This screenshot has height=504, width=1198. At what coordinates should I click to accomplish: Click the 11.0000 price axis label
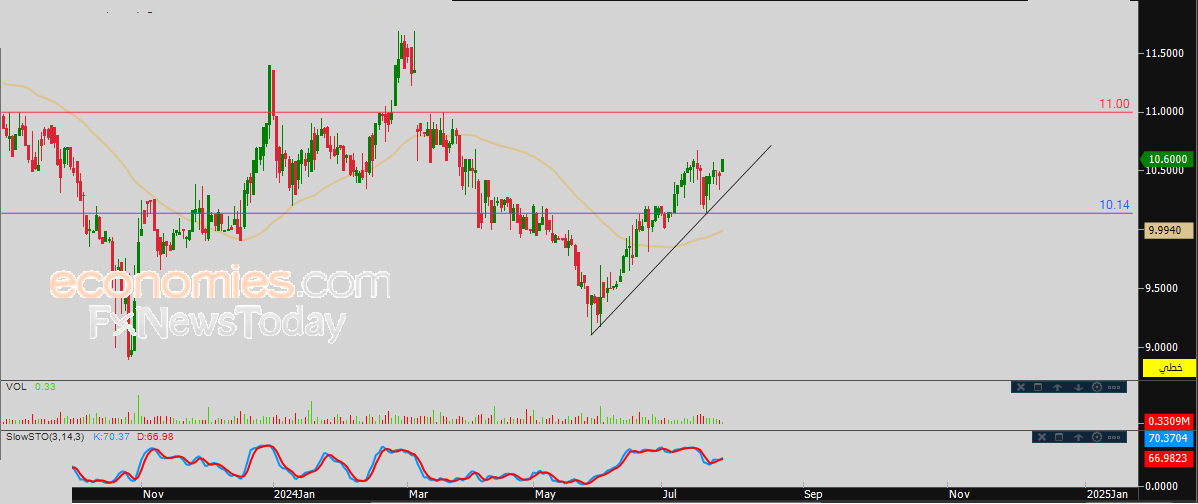(1165, 112)
